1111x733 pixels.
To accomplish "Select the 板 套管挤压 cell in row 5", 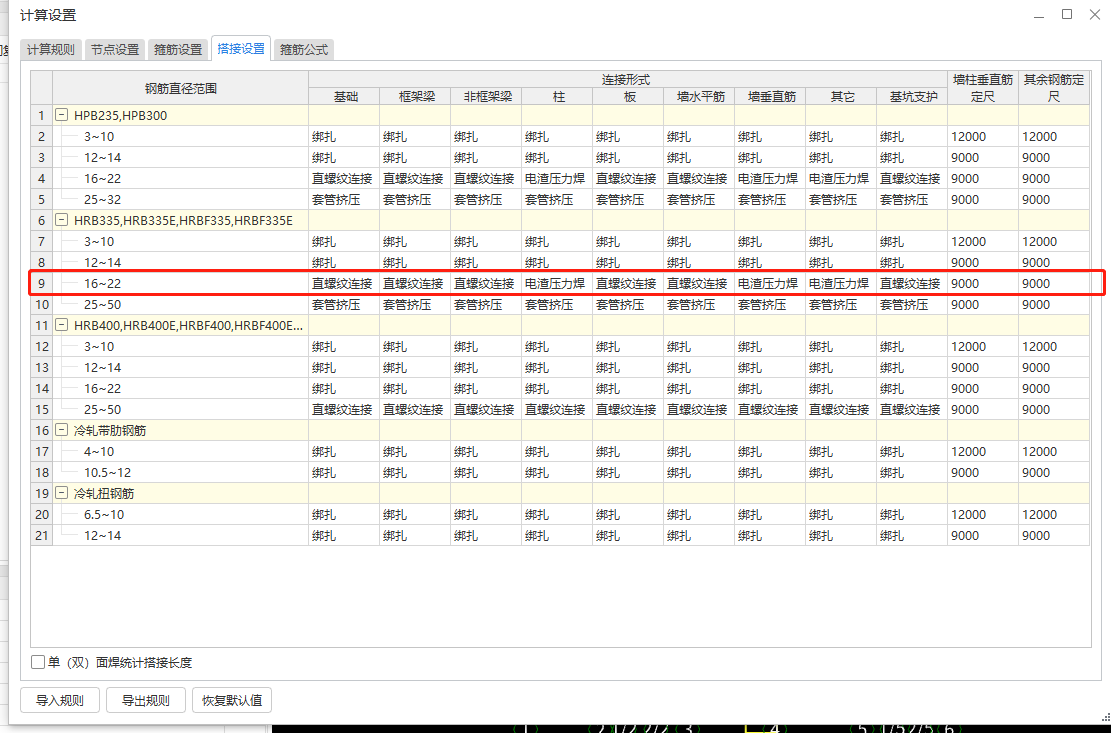I will 628,200.
